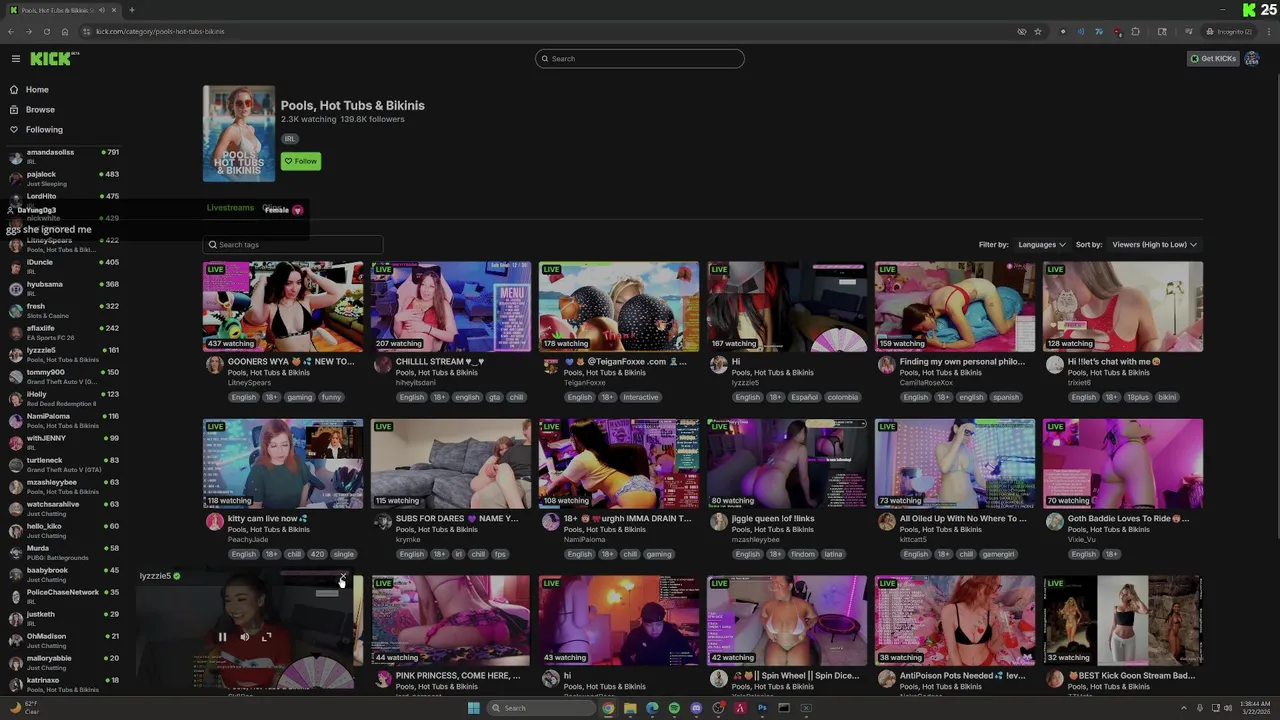The height and width of the screenshot is (720, 1280).
Task: Open PoliceChaseNetwork channel in sidebar
Action: [x=63, y=597]
